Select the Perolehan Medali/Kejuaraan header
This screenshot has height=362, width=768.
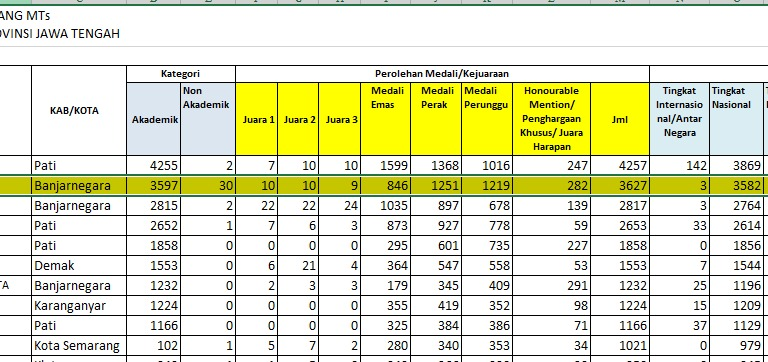[x=442, y=74]
